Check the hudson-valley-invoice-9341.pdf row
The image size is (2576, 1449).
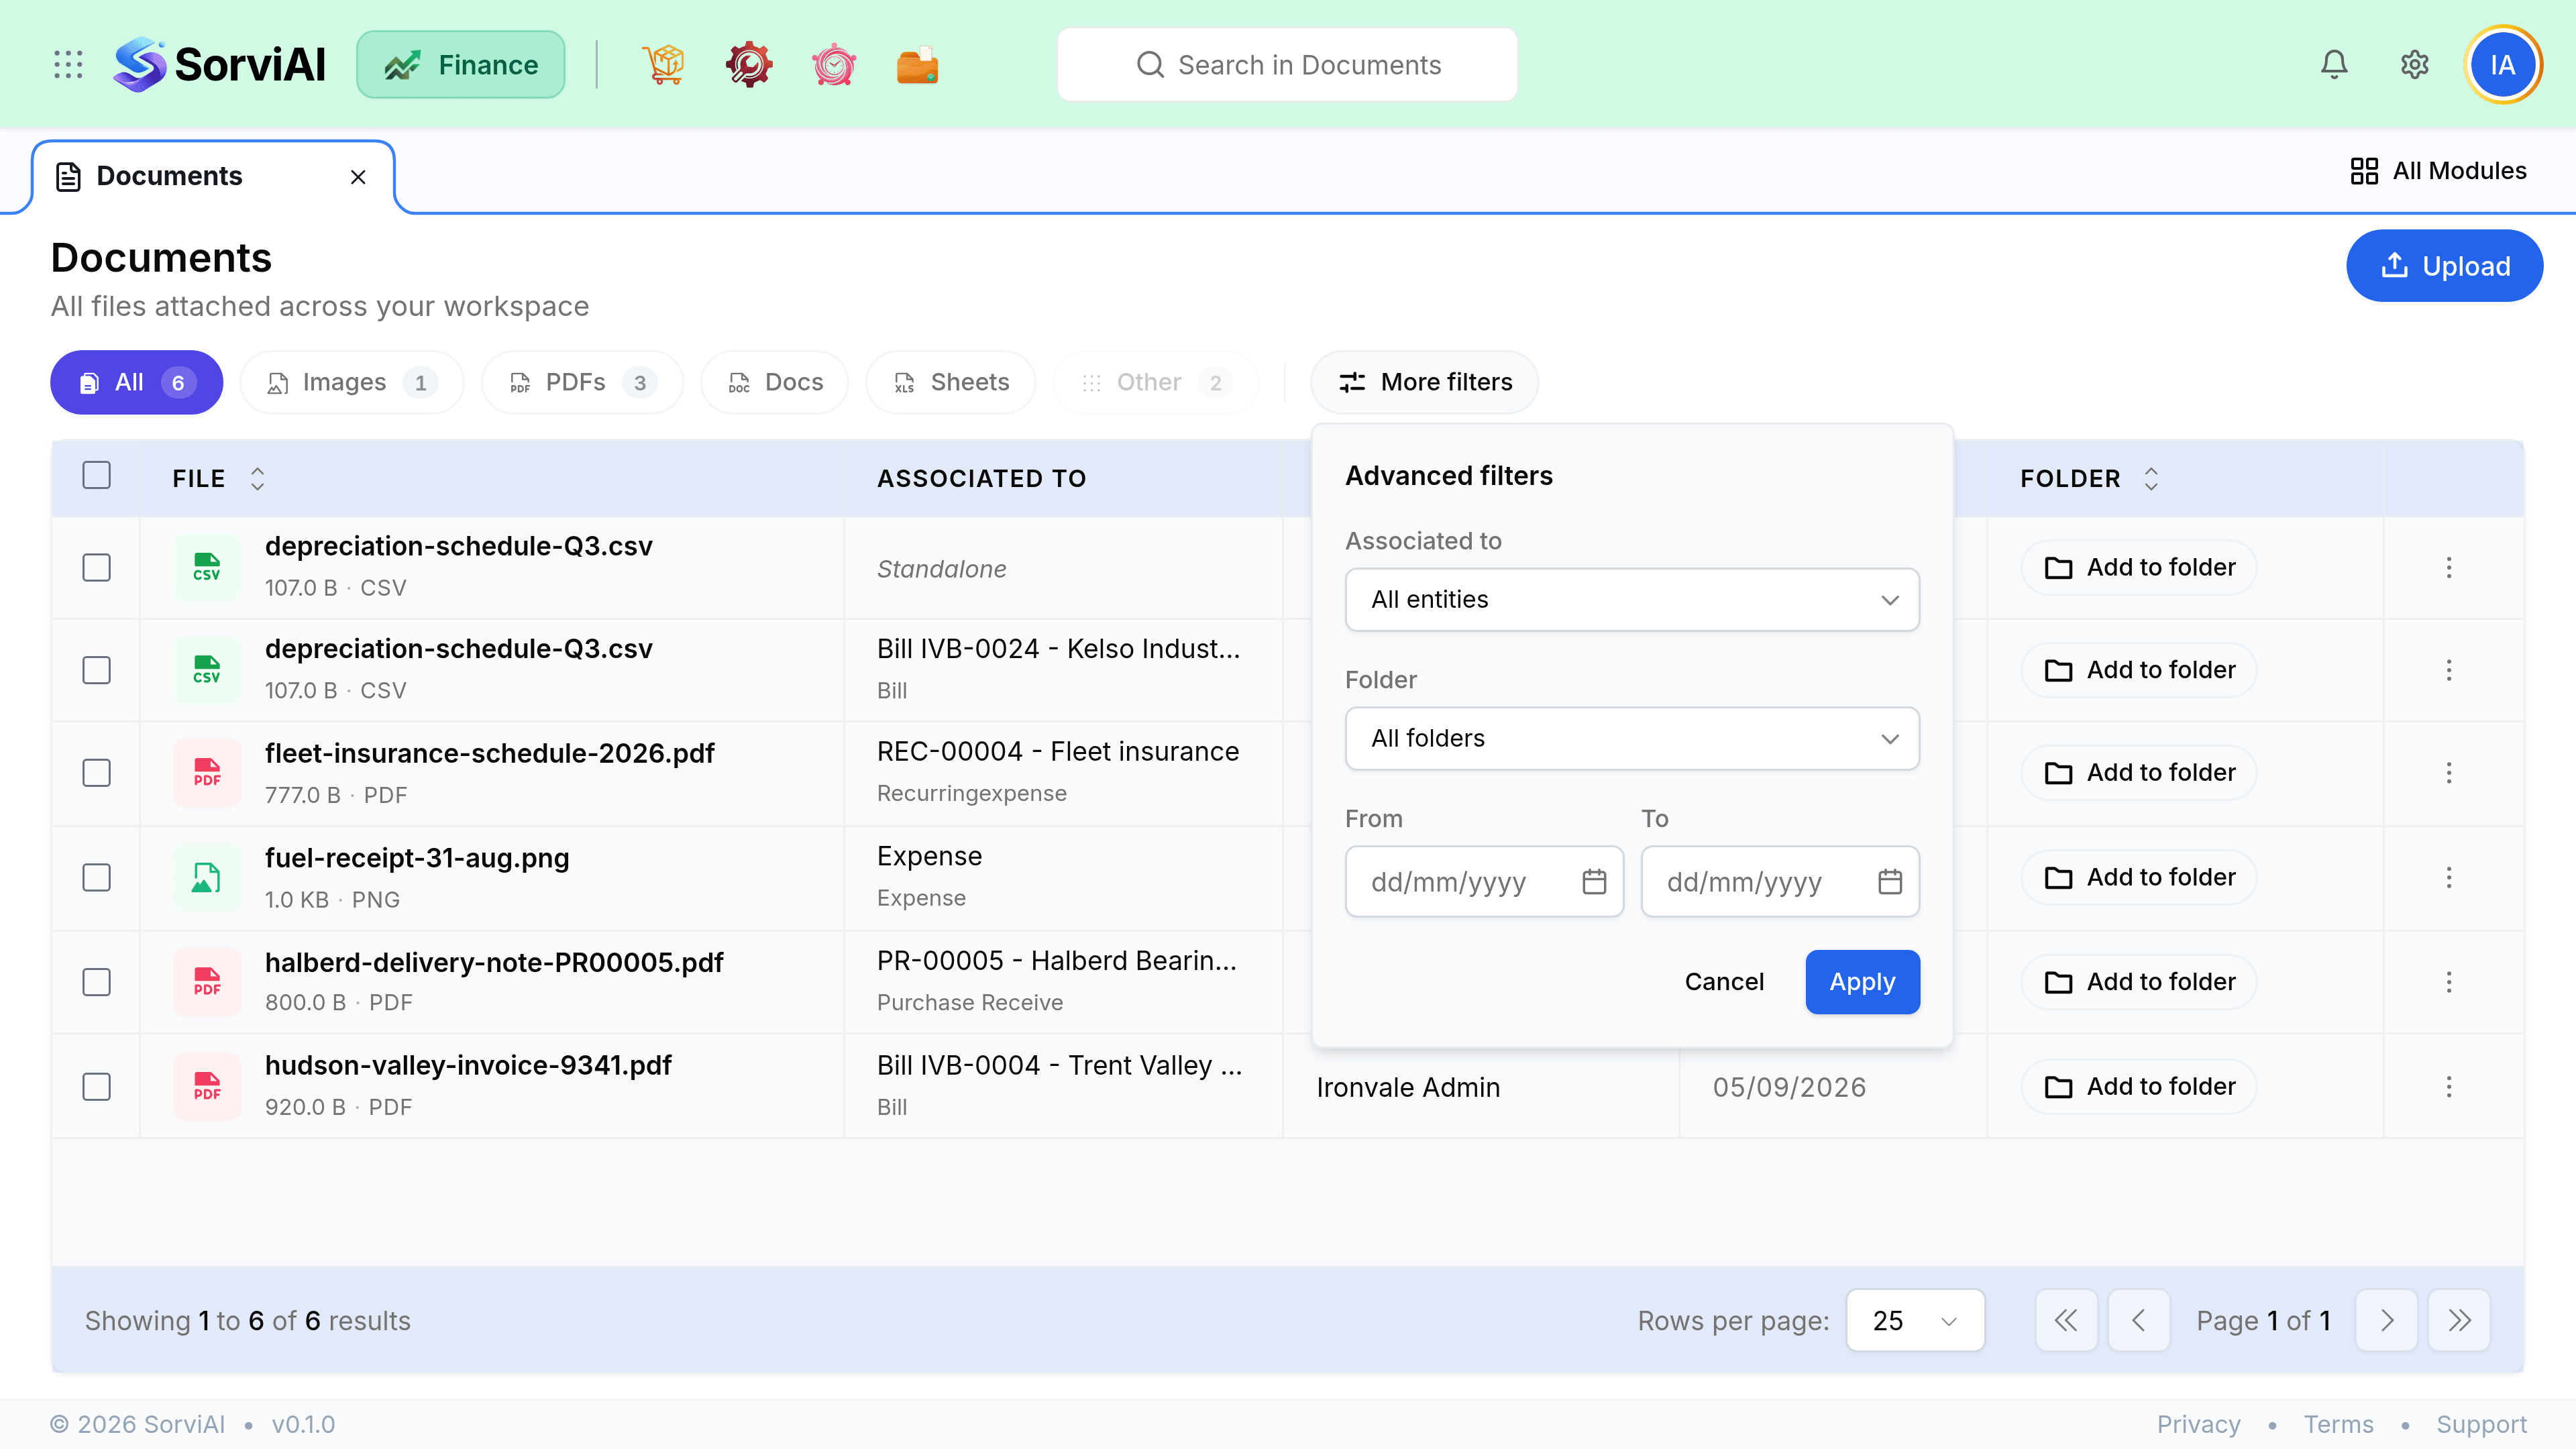(x=97, y=1087)
